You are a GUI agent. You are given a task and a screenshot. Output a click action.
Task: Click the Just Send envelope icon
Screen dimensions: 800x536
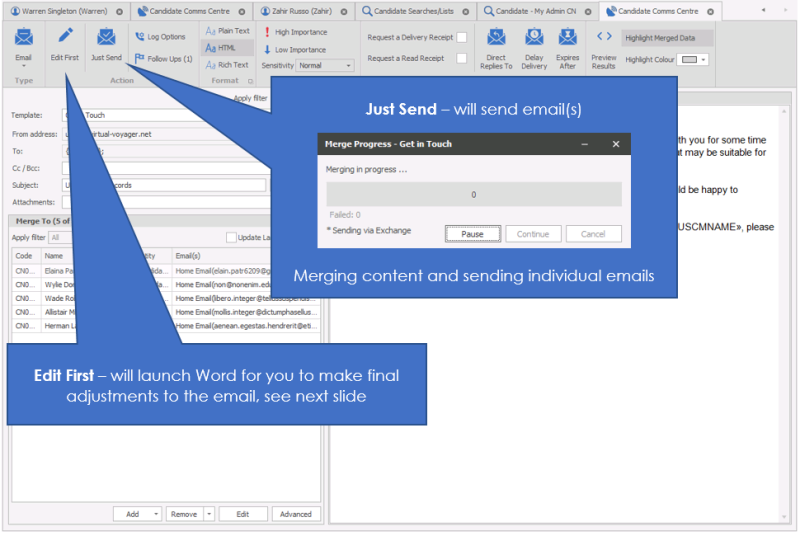[x=106, y=38]
